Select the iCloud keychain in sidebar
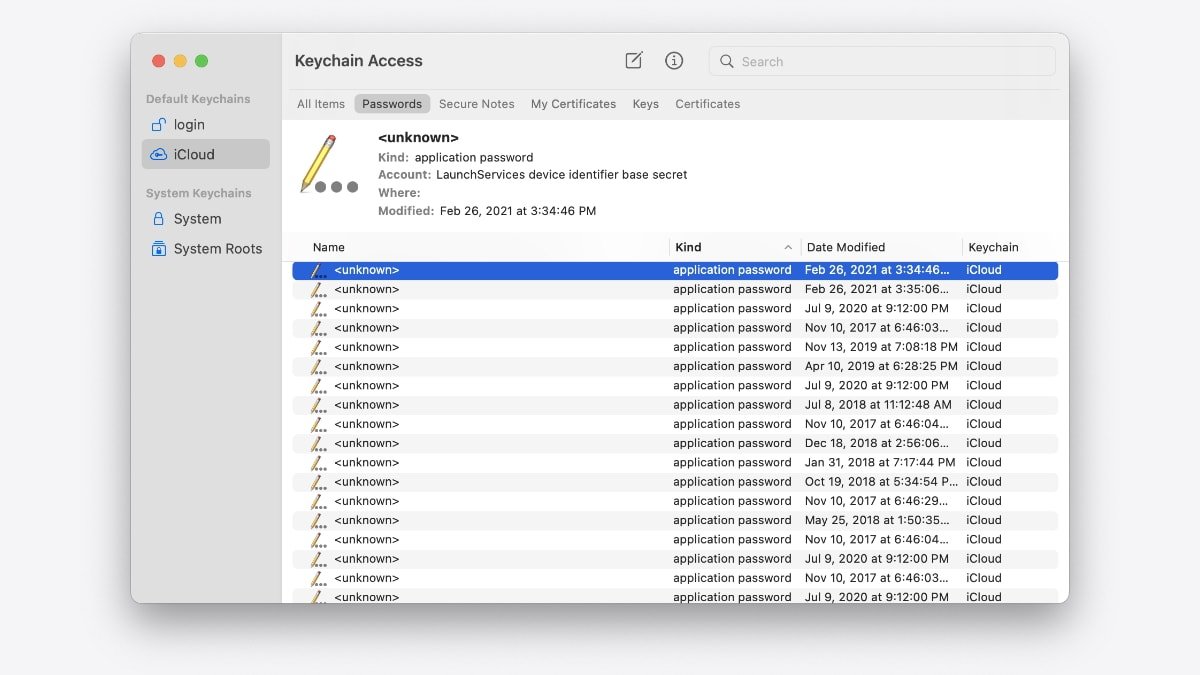This screenshot has height=675, width=1200. point(205,154)
